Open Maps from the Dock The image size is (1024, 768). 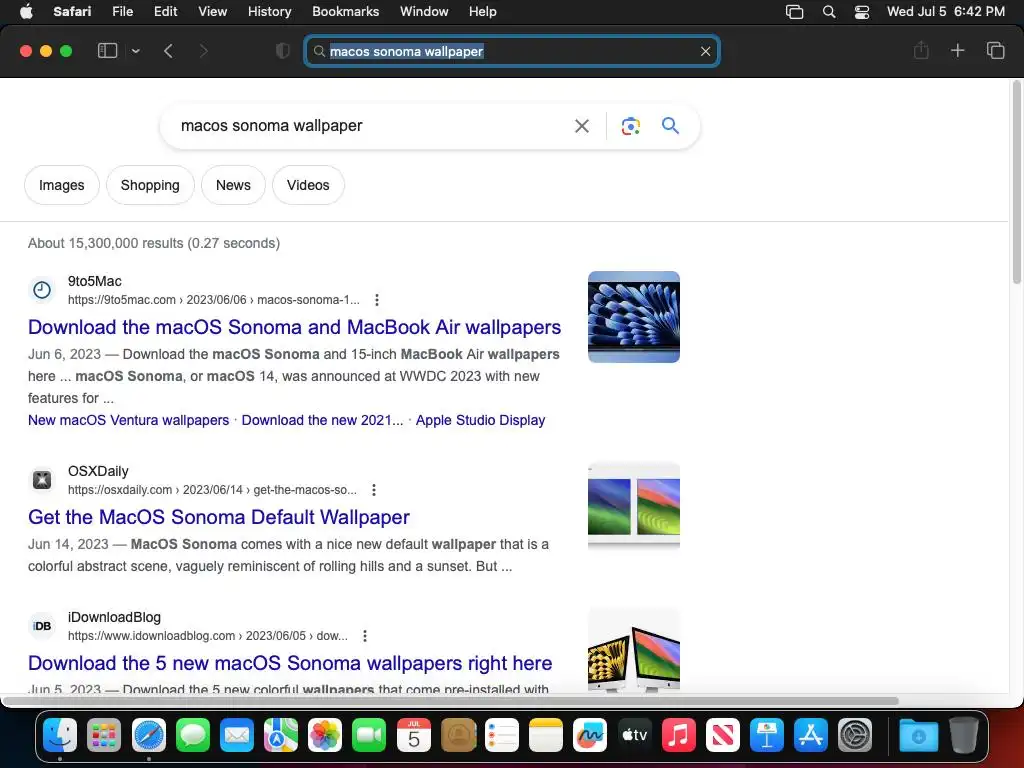(281, 735)
